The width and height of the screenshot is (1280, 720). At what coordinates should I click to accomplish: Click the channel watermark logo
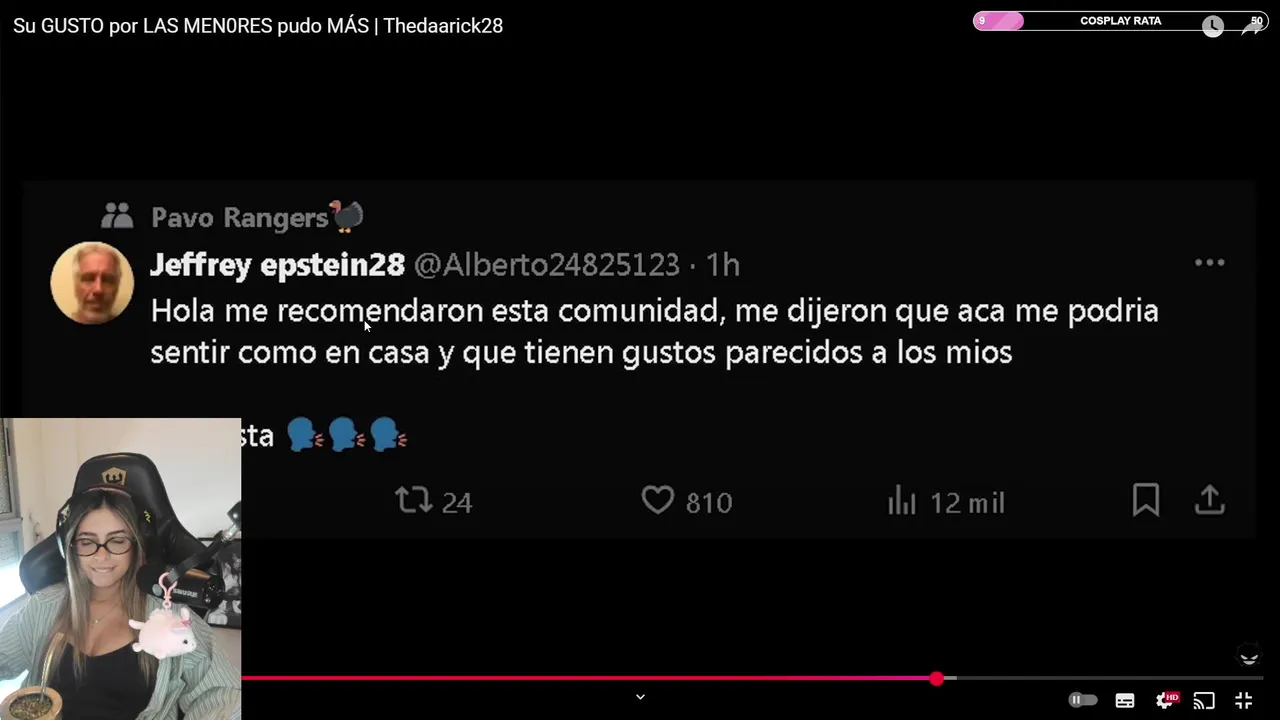(x=1249, y=657)
